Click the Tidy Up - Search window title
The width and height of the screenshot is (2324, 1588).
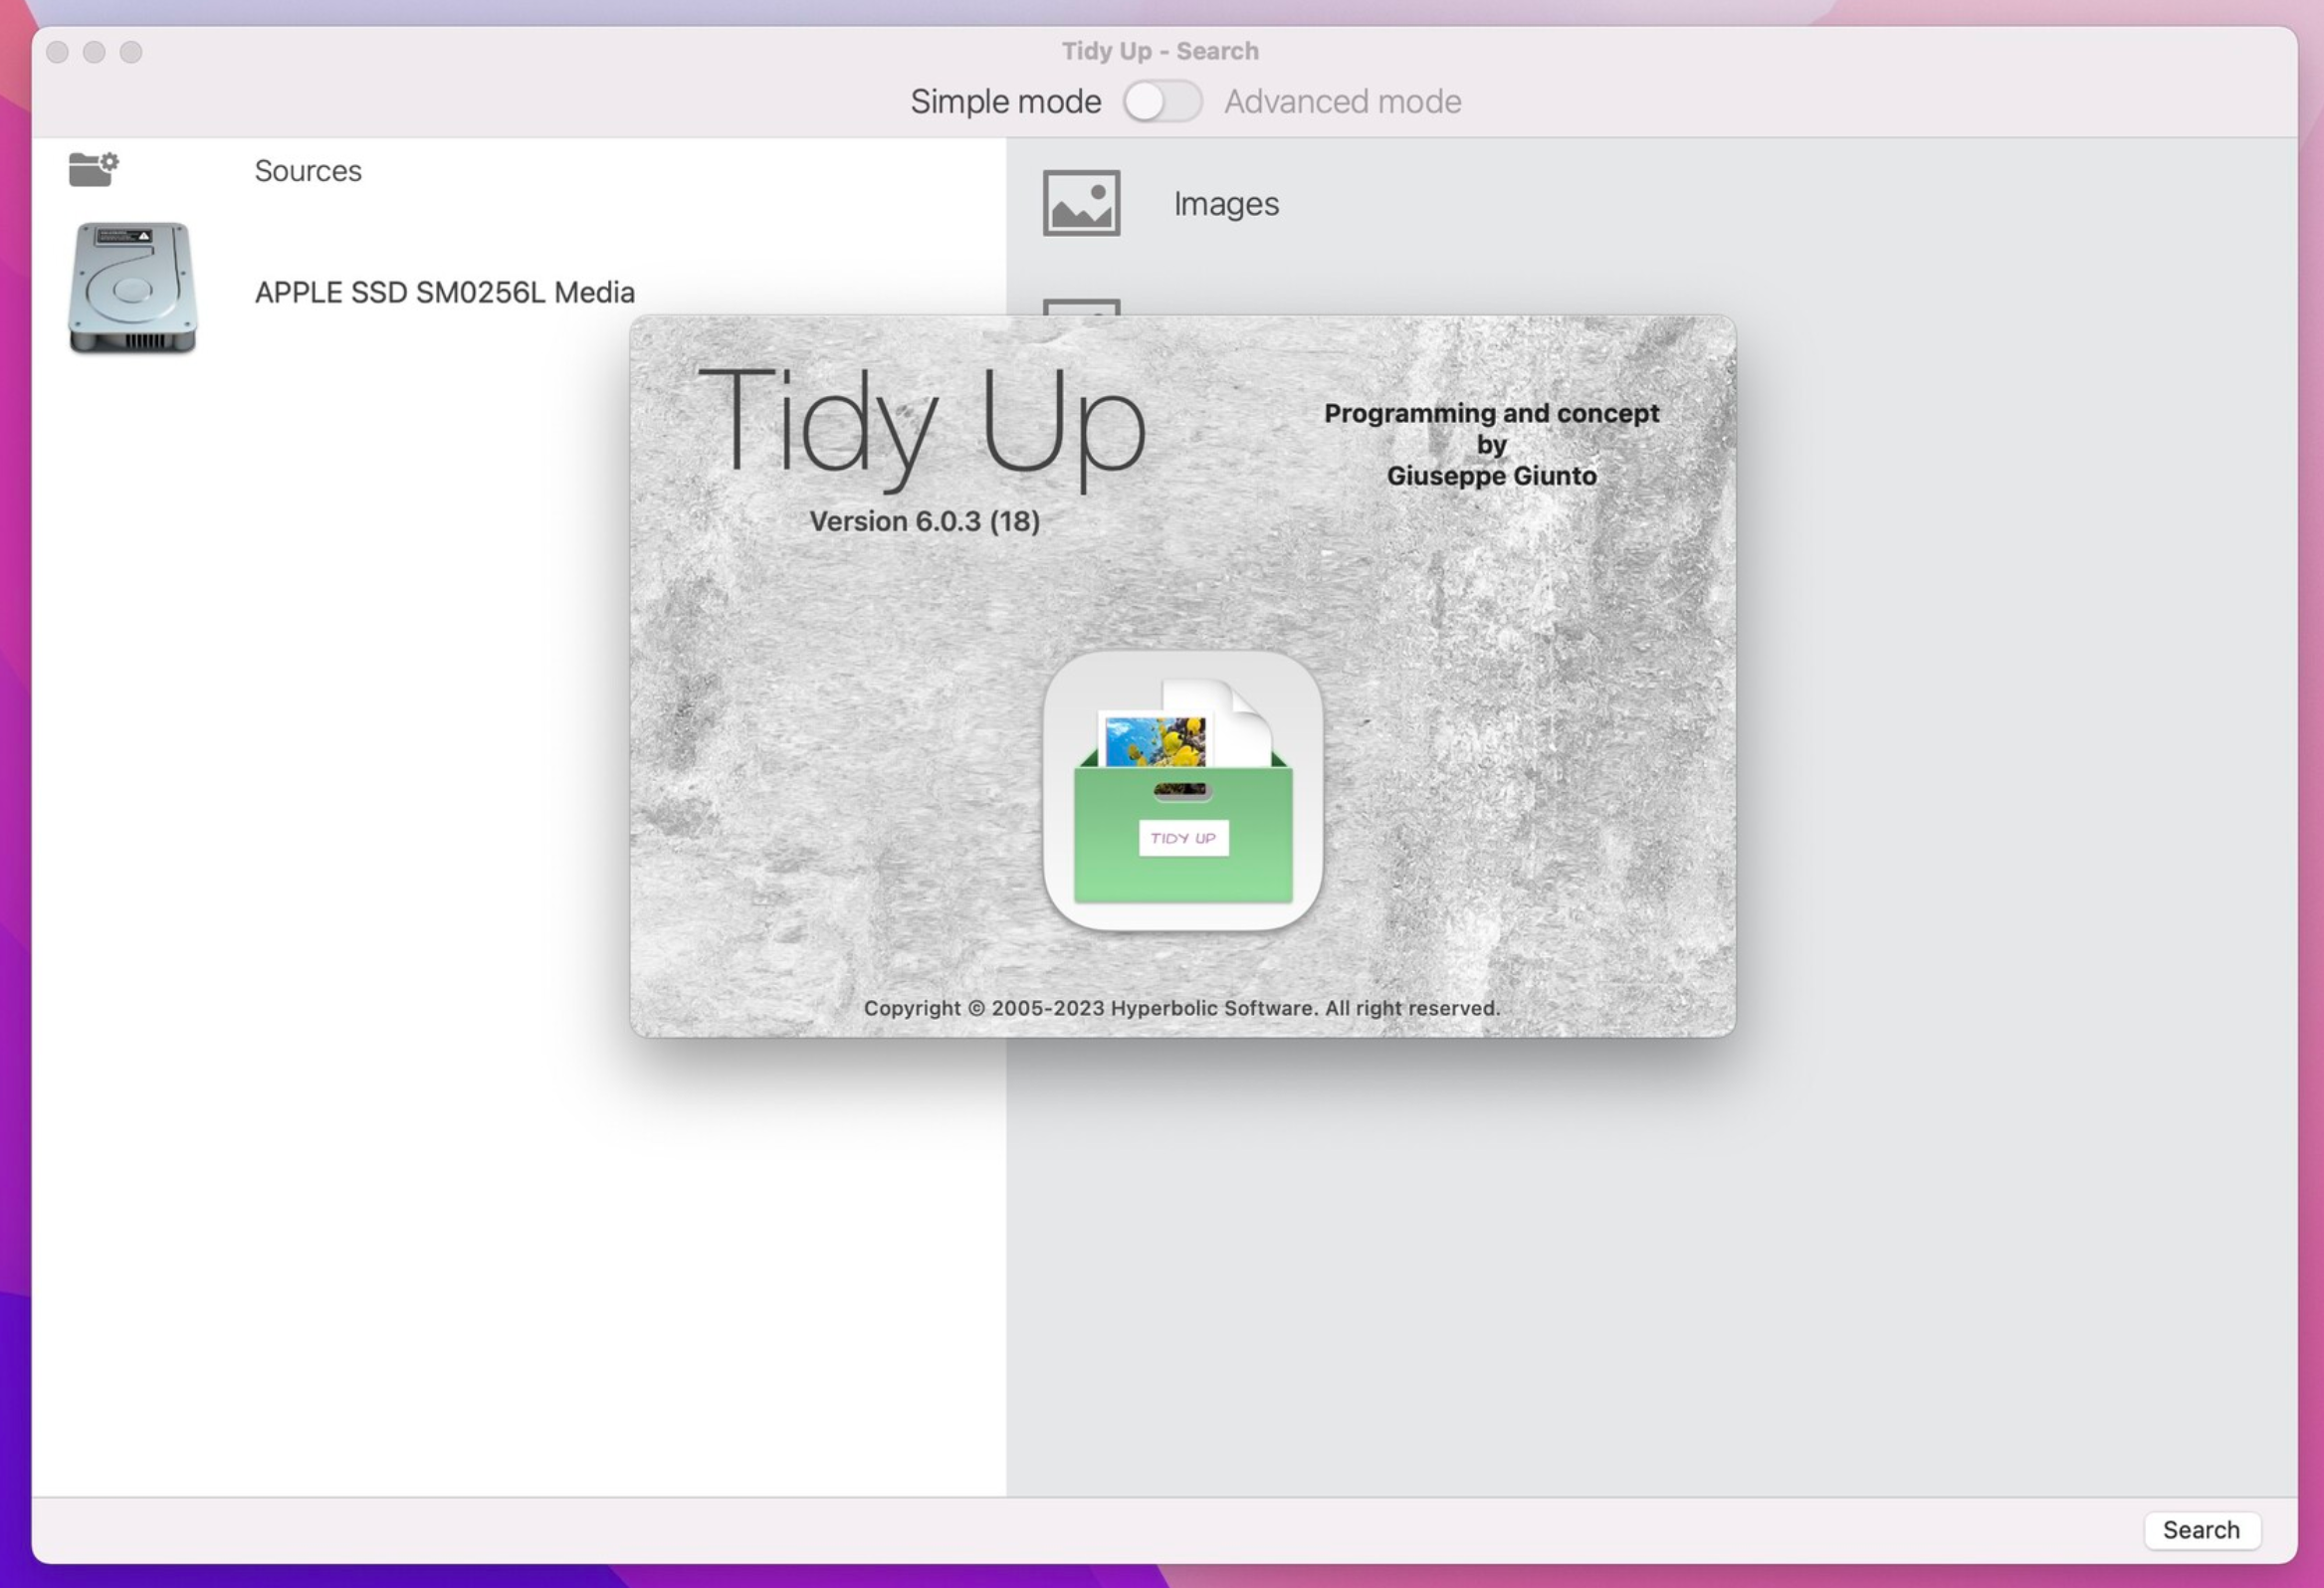(x=1160, y=51)
